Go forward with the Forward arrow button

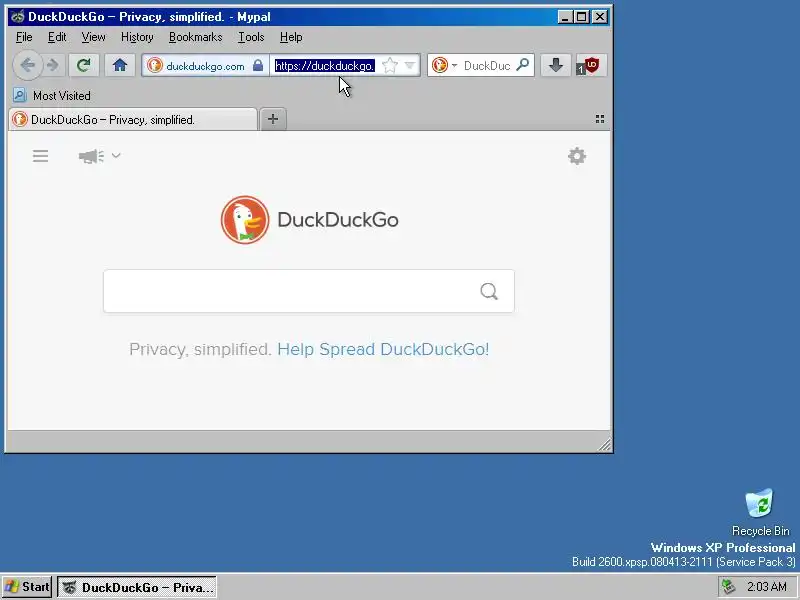coord(53,65)
